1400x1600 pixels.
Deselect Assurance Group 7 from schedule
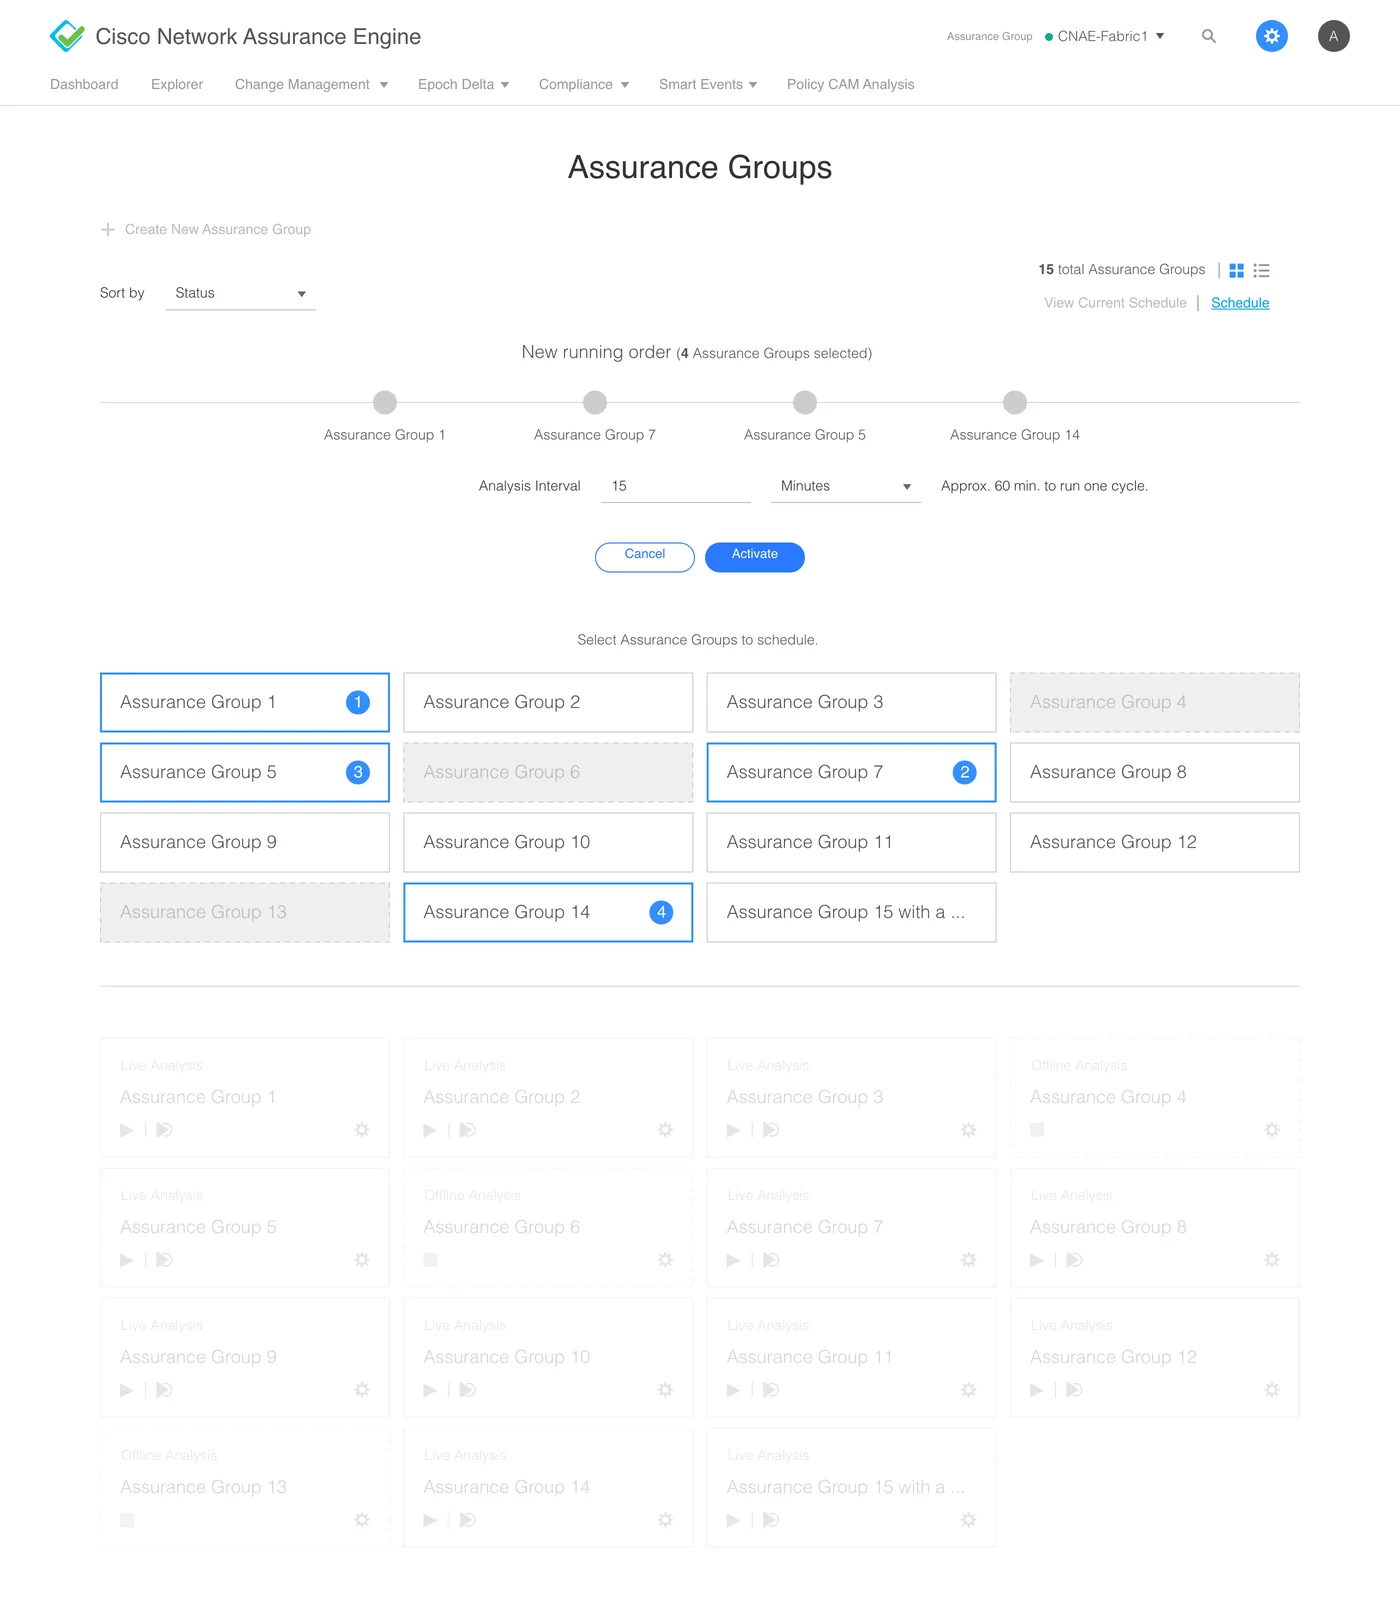[851, 772]
